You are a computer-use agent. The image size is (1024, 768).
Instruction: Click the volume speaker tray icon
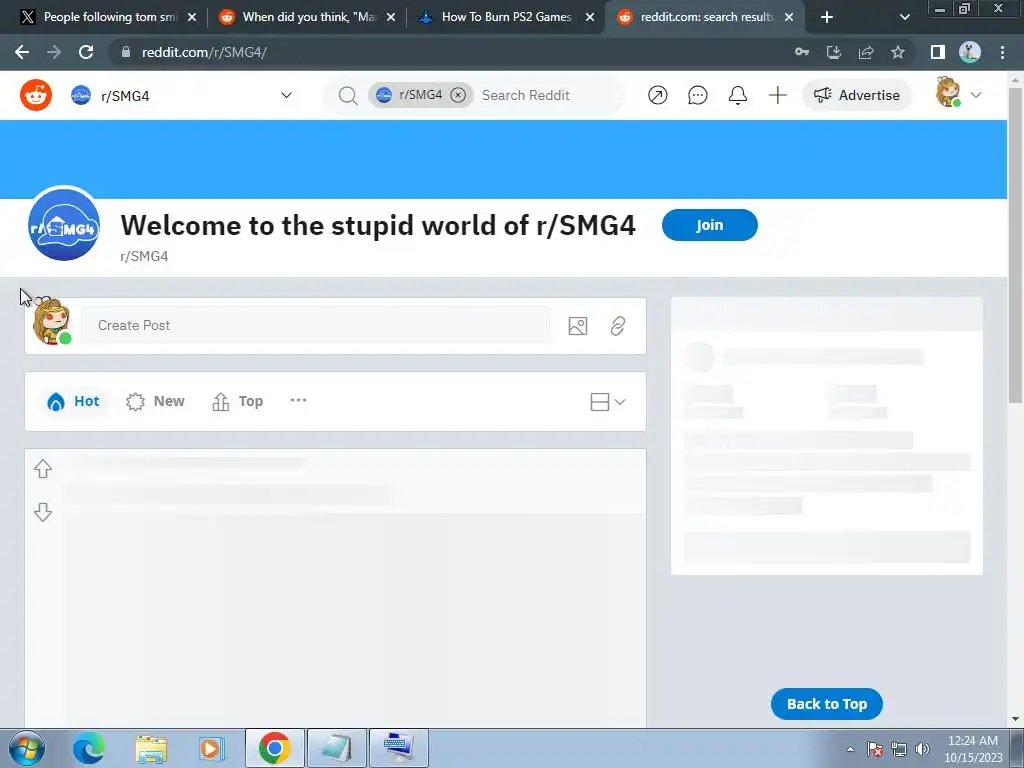[x=922, y=749]
